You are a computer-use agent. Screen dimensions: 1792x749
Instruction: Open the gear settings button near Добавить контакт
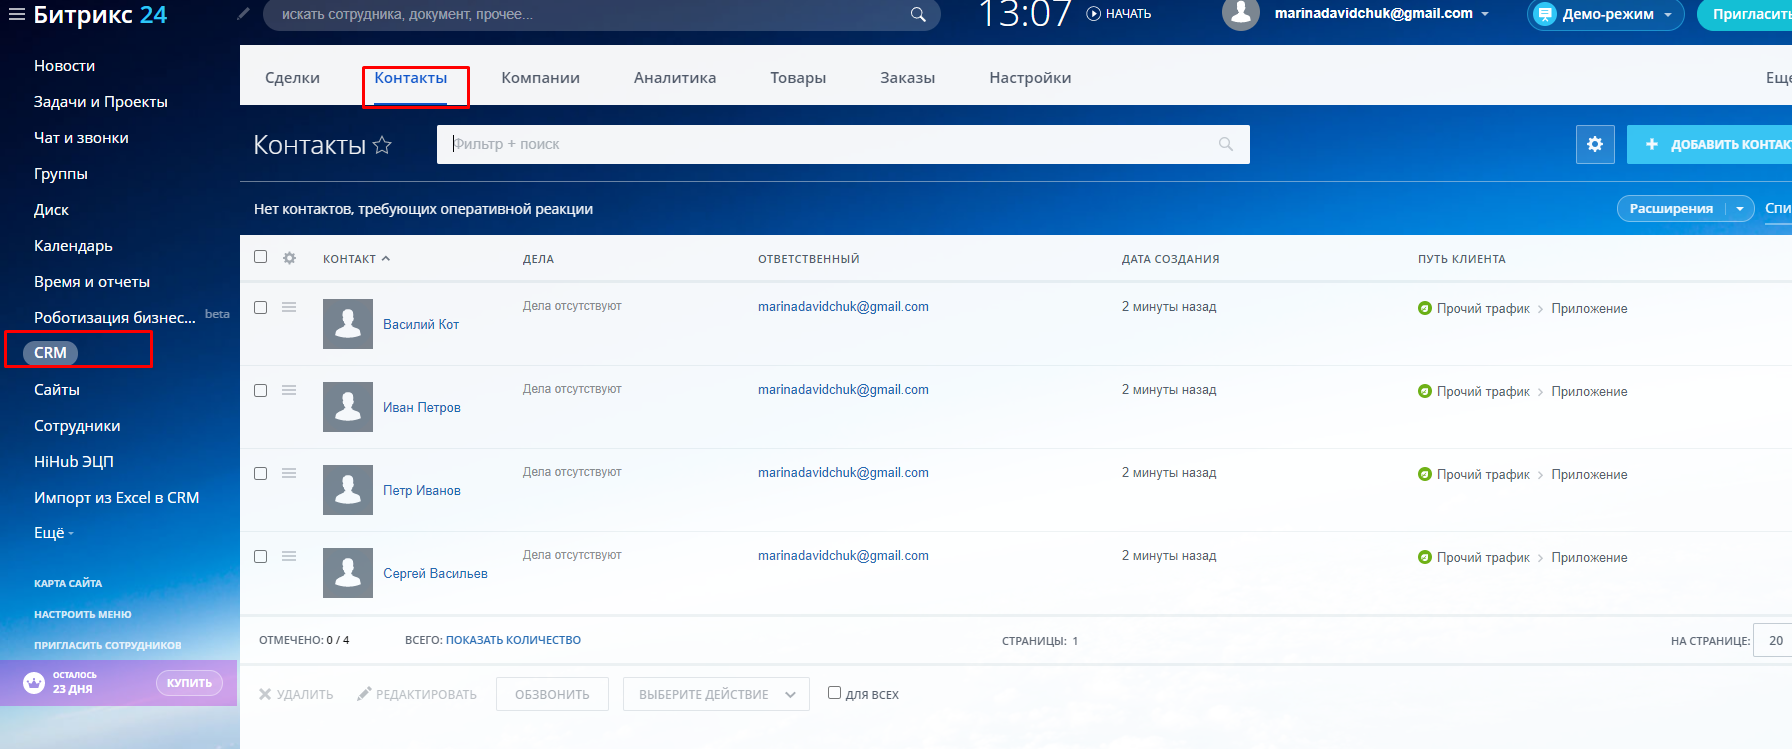(1595, 144)
